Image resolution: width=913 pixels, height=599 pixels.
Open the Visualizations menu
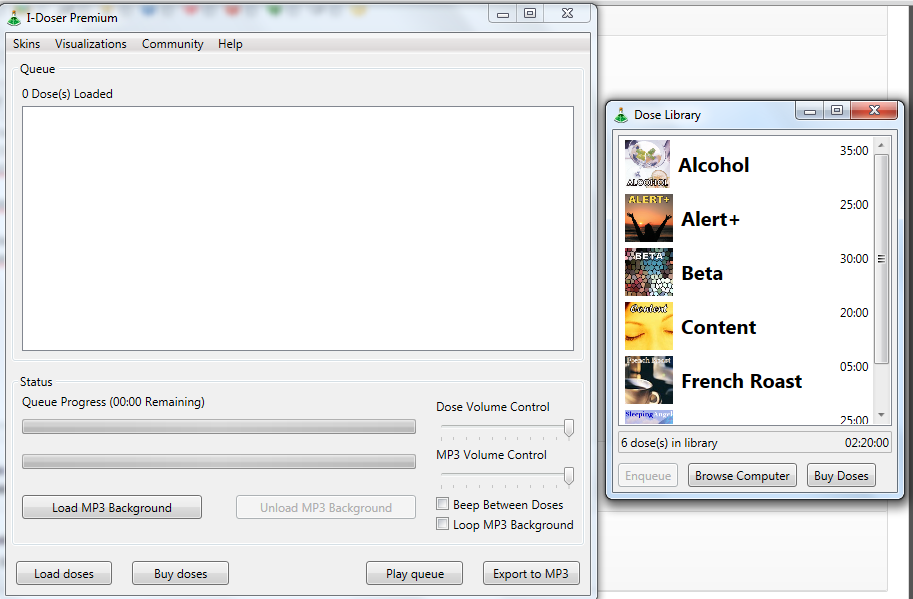[91, 44]
